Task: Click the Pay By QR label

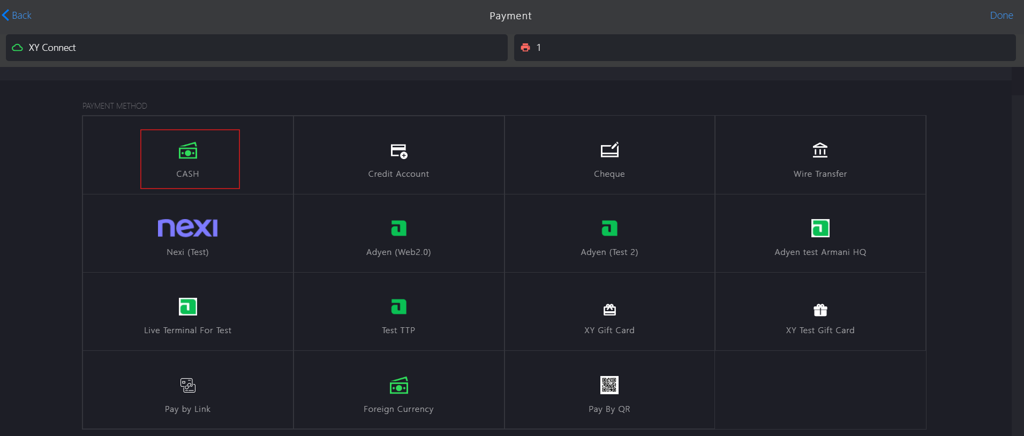Action: click(x=609, y=409)
